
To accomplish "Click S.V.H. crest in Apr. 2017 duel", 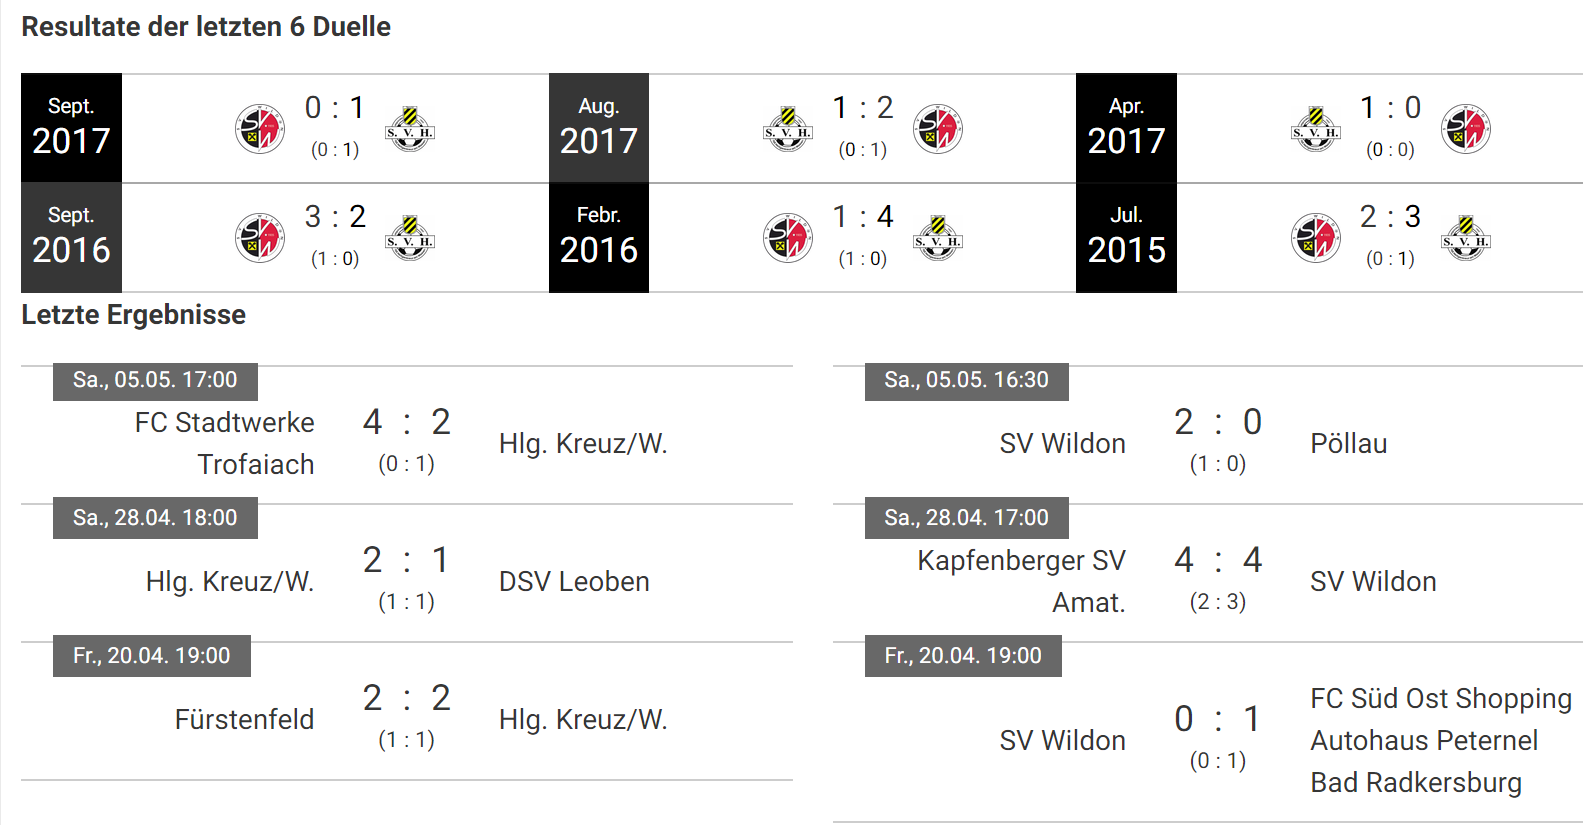I will pos(1316,129).
